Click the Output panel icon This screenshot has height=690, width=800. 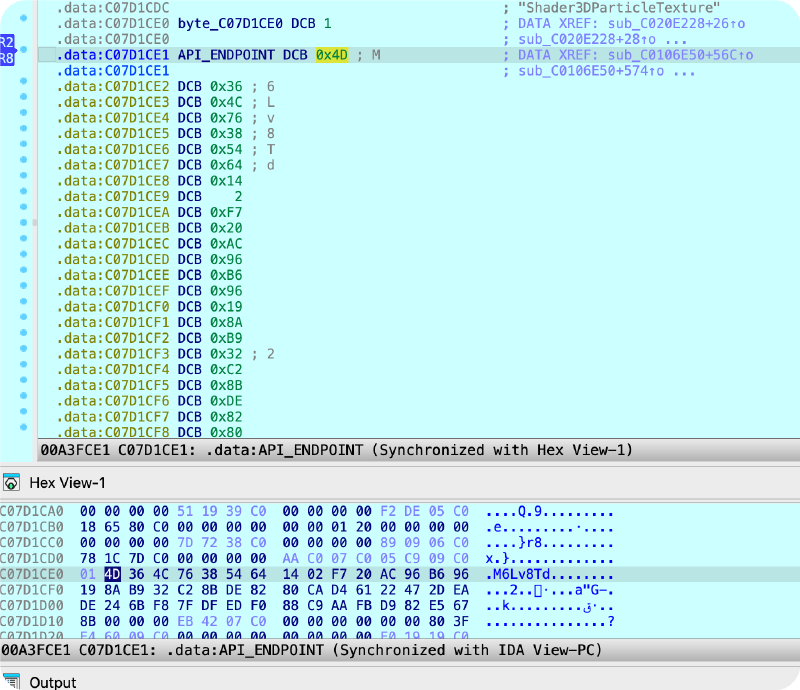[x=12, y=681]
